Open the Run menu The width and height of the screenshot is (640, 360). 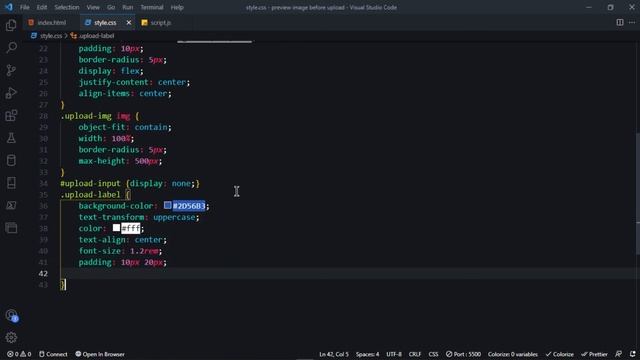(x=127, y=7)
